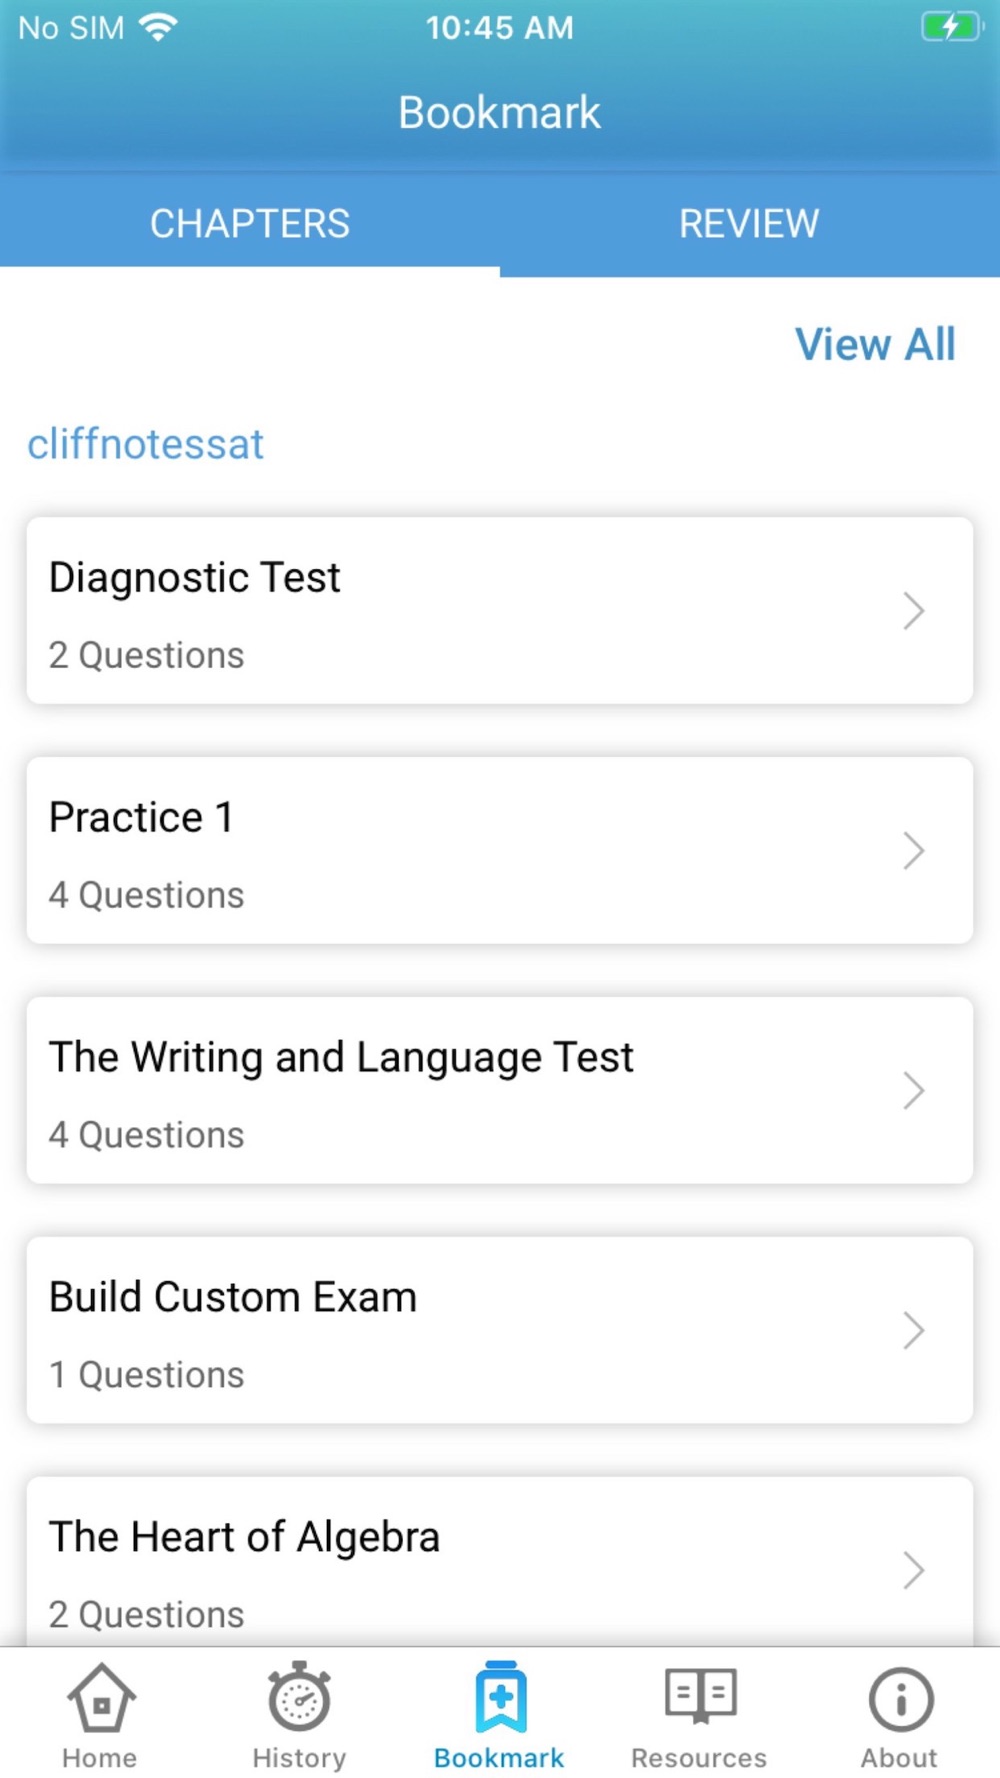
Task: Switch to the CHAPTERS tab
Action: (x=250, y=224)
